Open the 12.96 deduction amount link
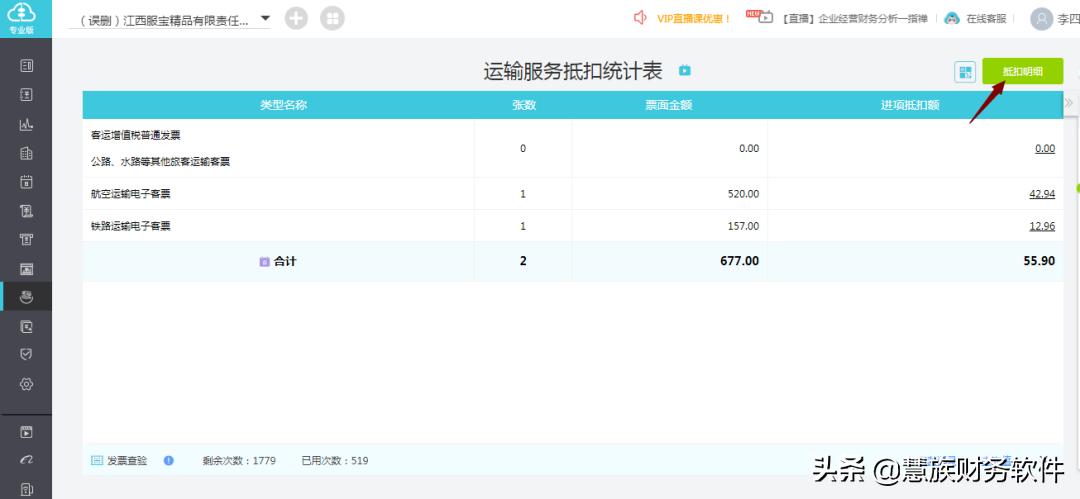The width and height of the screenshot is (1080, 499). tap(1042, 225)
